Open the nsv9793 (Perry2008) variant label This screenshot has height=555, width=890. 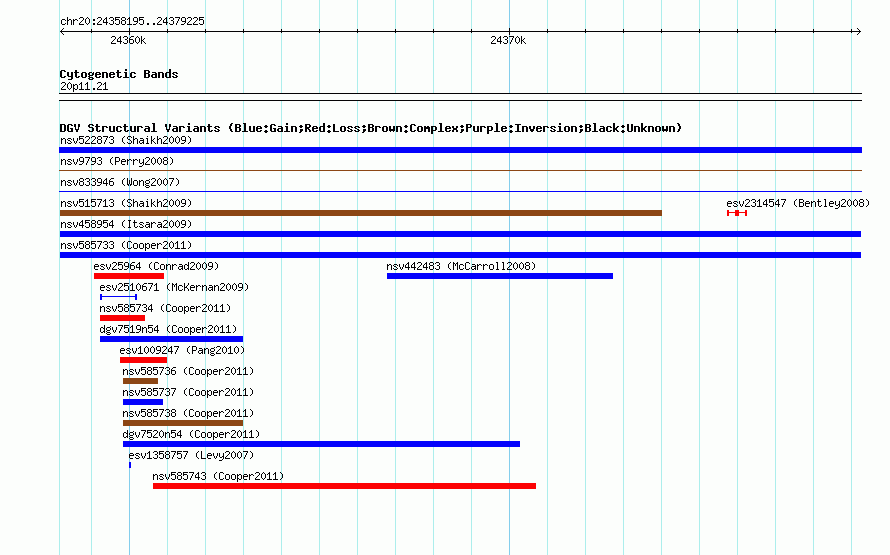click(x=117, y=161)
